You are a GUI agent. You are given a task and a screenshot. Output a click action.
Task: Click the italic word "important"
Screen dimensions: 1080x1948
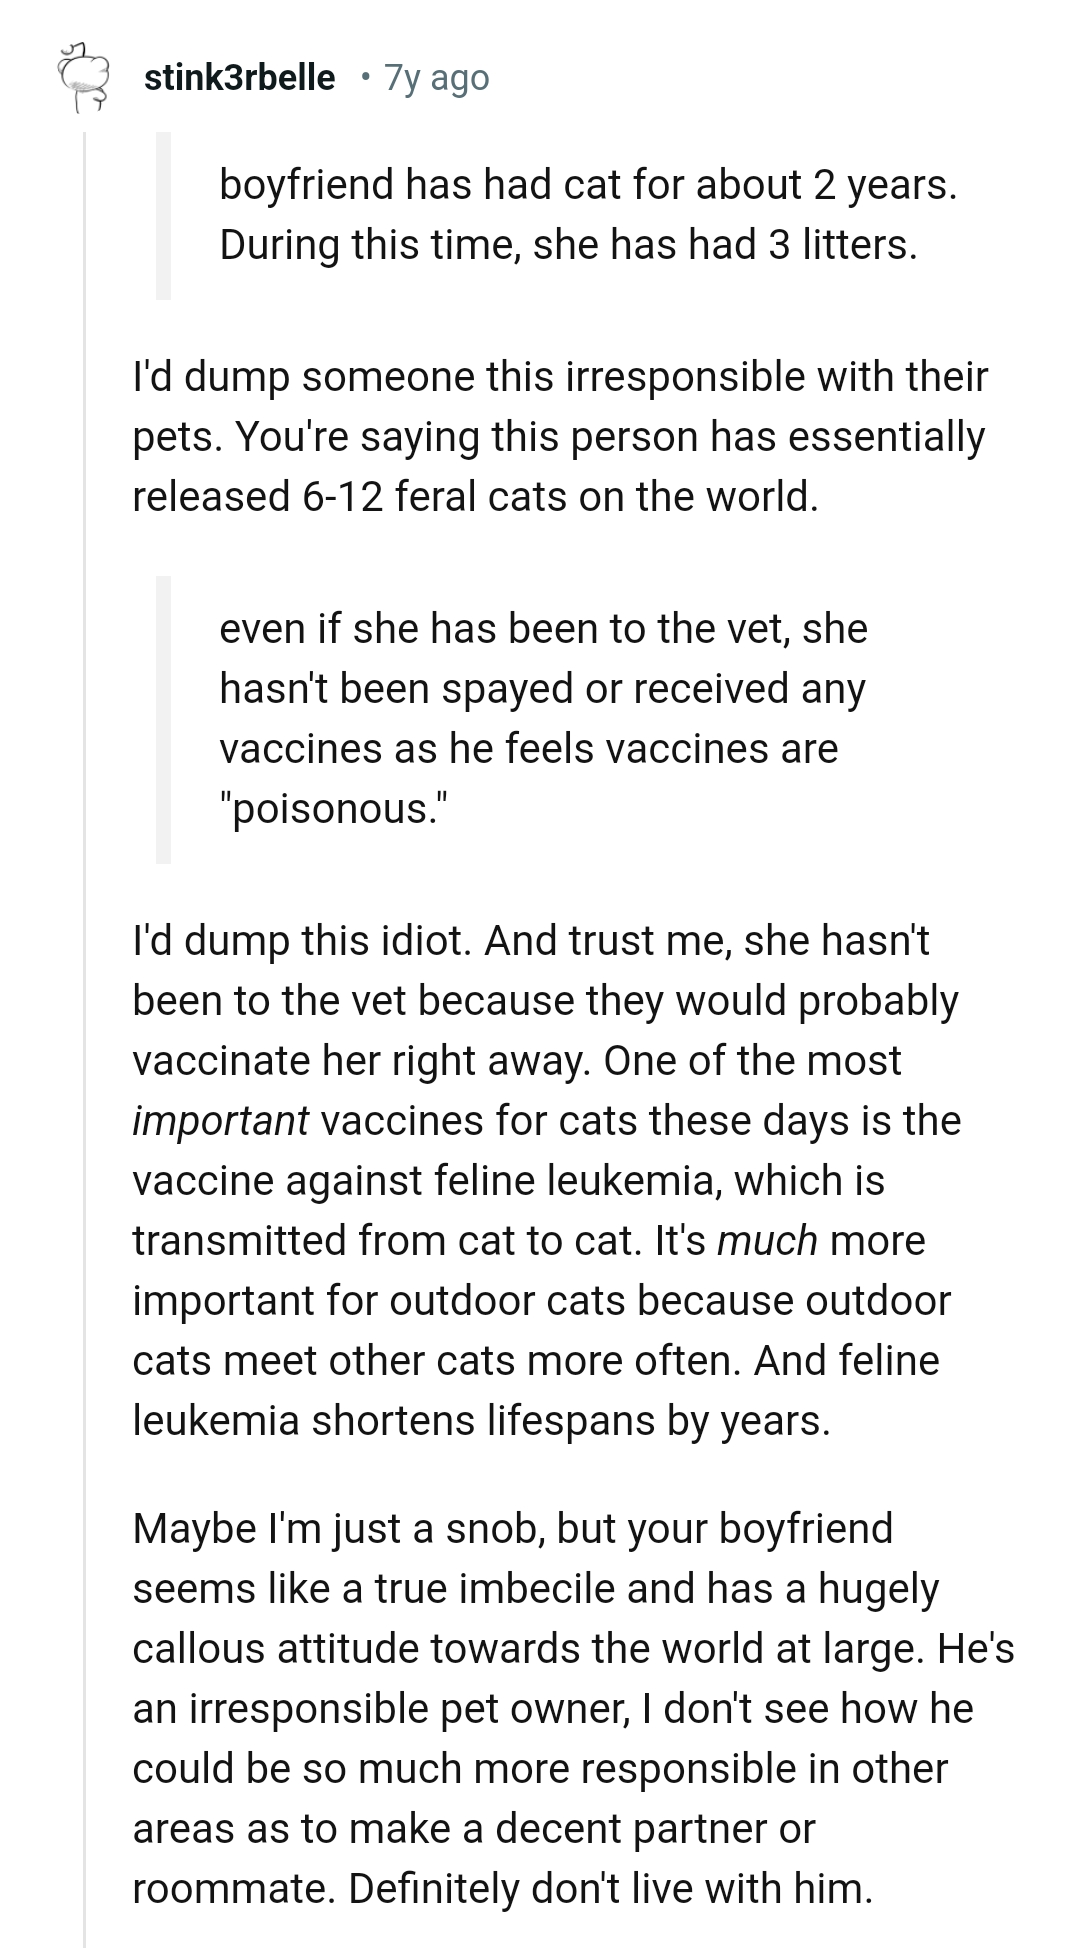(220, 1120)
